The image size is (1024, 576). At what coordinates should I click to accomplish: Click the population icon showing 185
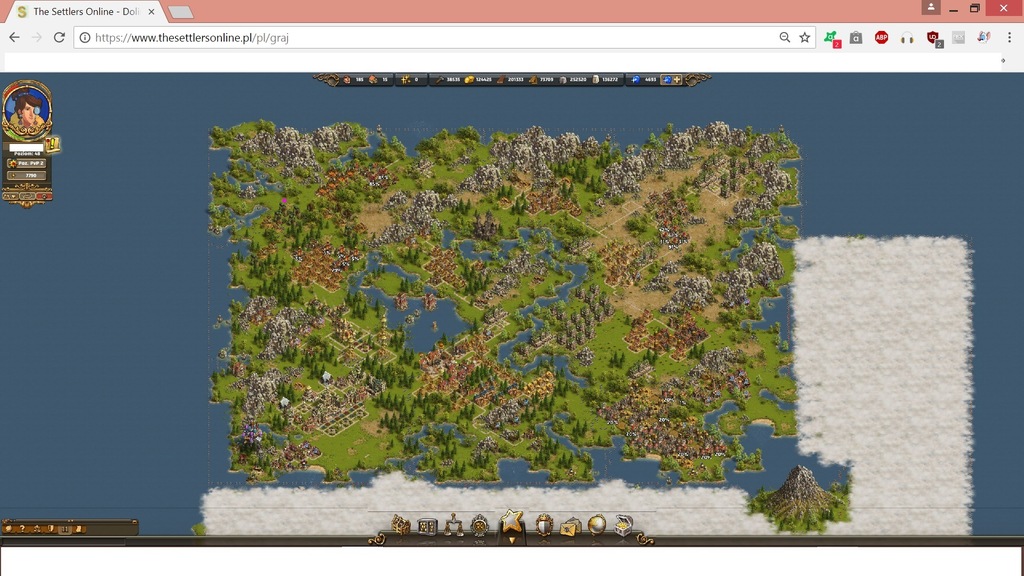coord(346,80)
